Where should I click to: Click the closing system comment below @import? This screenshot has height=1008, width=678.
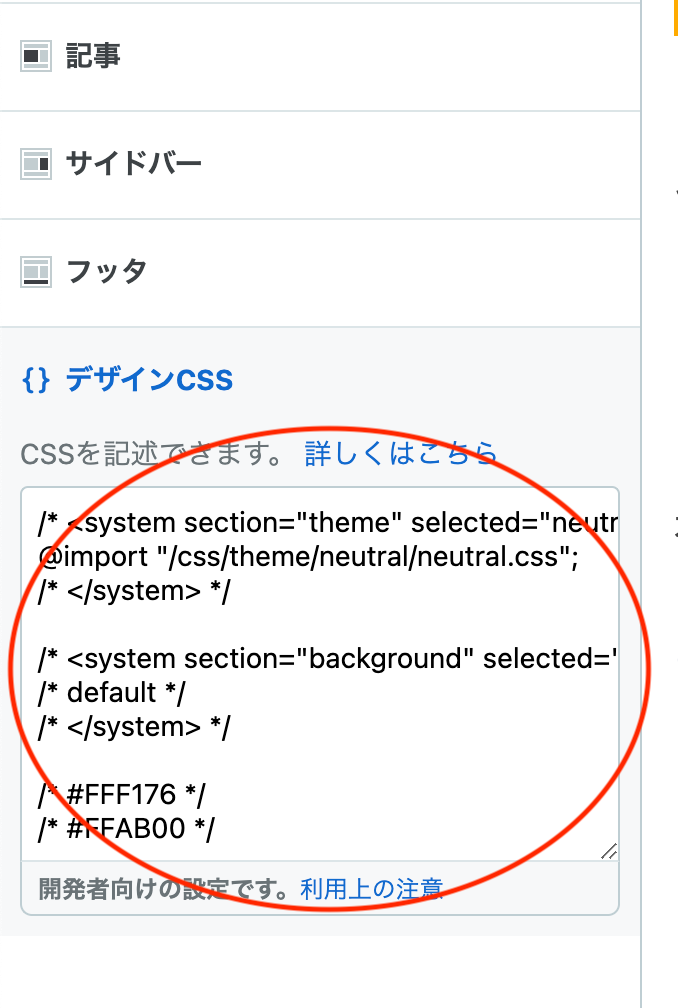134,591
